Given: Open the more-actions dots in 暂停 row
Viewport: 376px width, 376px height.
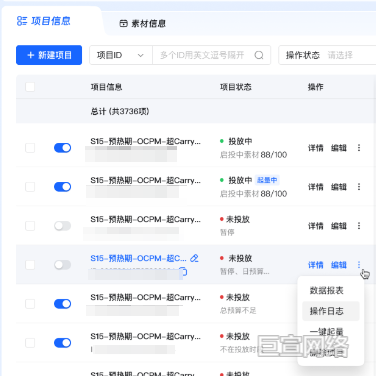Looking at the screenshot, I should click(x=359, y=226).
